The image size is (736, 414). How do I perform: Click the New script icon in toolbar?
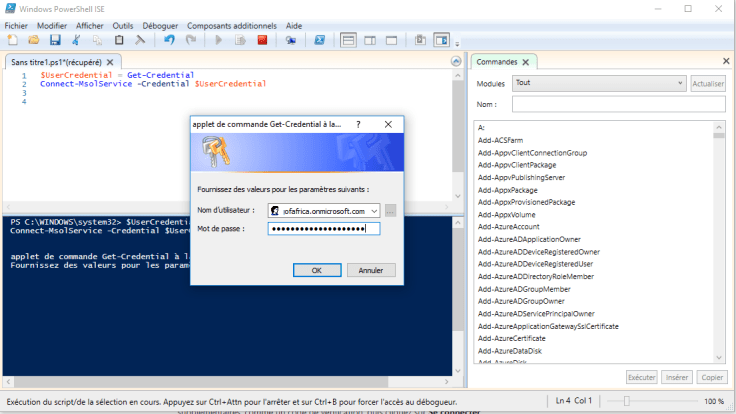point(13,40)
